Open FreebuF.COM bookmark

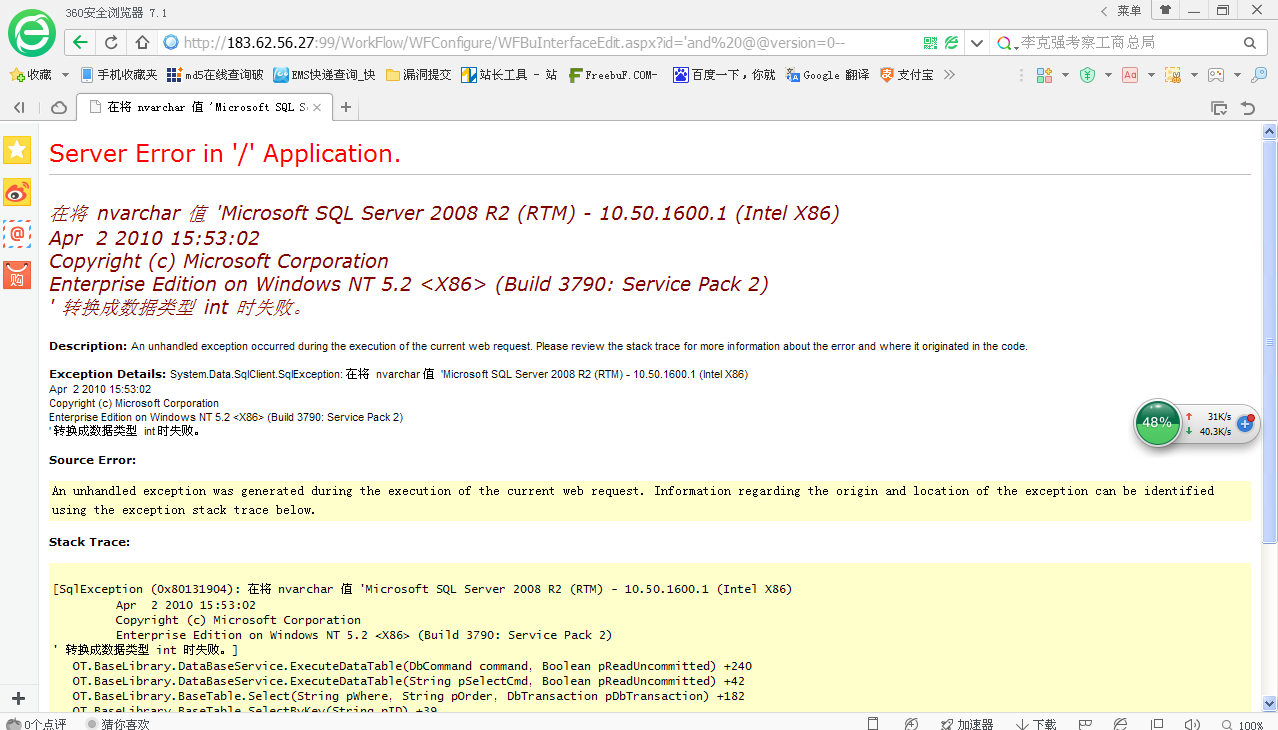tap(613, 75)
